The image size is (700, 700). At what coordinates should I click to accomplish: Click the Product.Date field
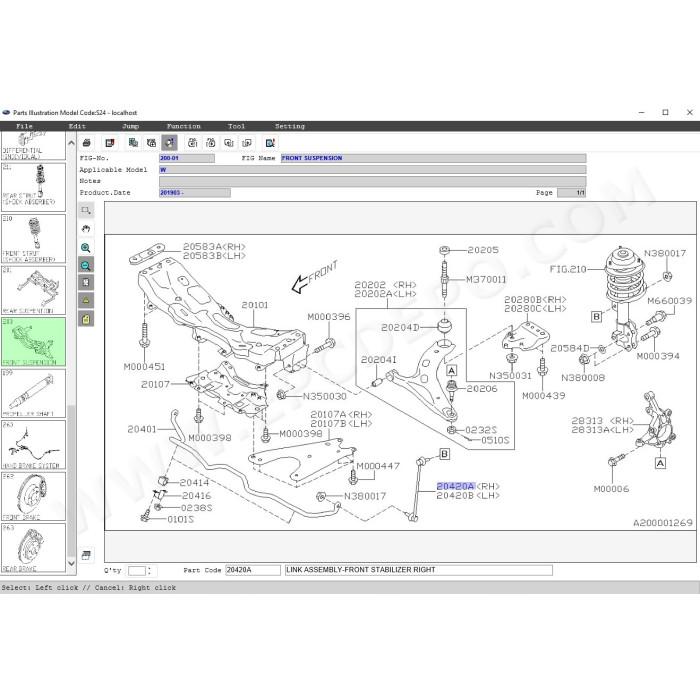pyautogui.click(x=195, y=193)
